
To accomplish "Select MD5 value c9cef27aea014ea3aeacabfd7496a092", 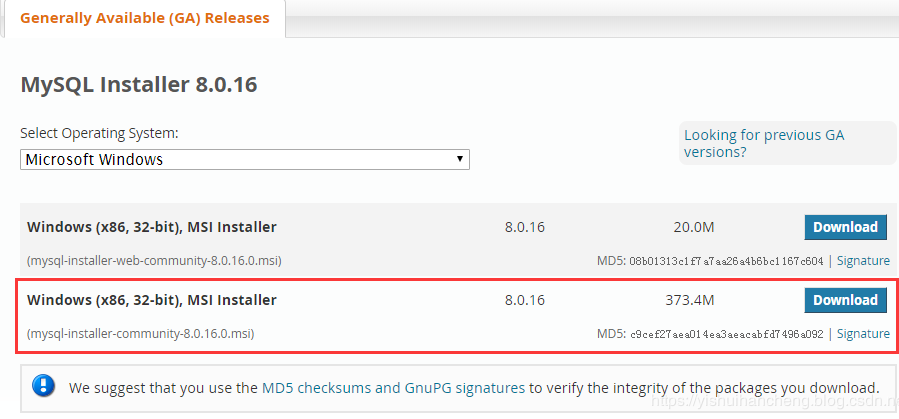I will pos(726,334).
